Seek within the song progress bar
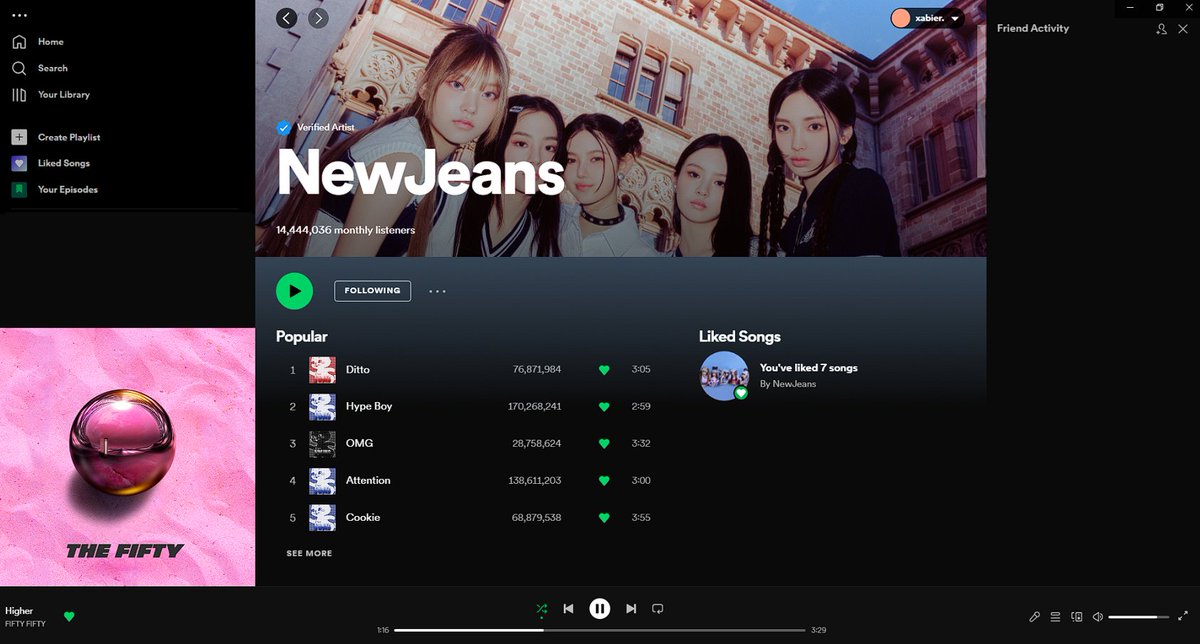The width and height of the screenshot is (1200, 644). coord(599,630)
